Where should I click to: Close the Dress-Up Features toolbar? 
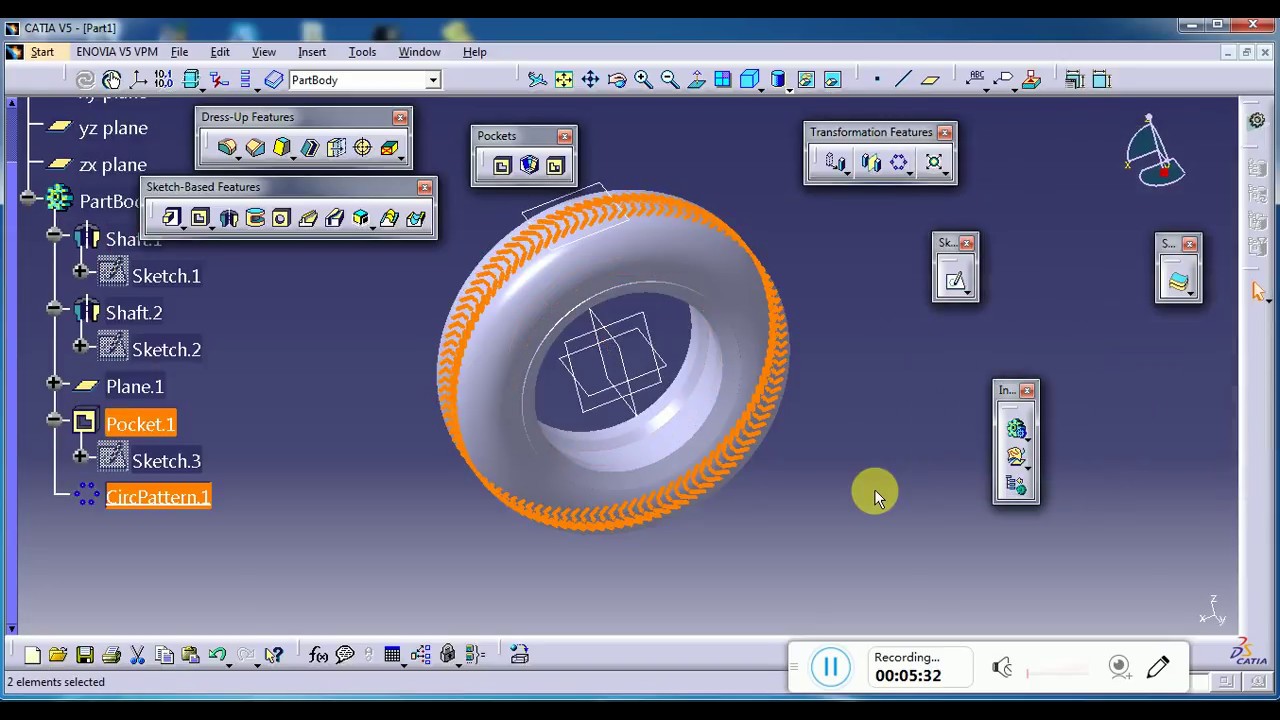(x=400, y=117)
